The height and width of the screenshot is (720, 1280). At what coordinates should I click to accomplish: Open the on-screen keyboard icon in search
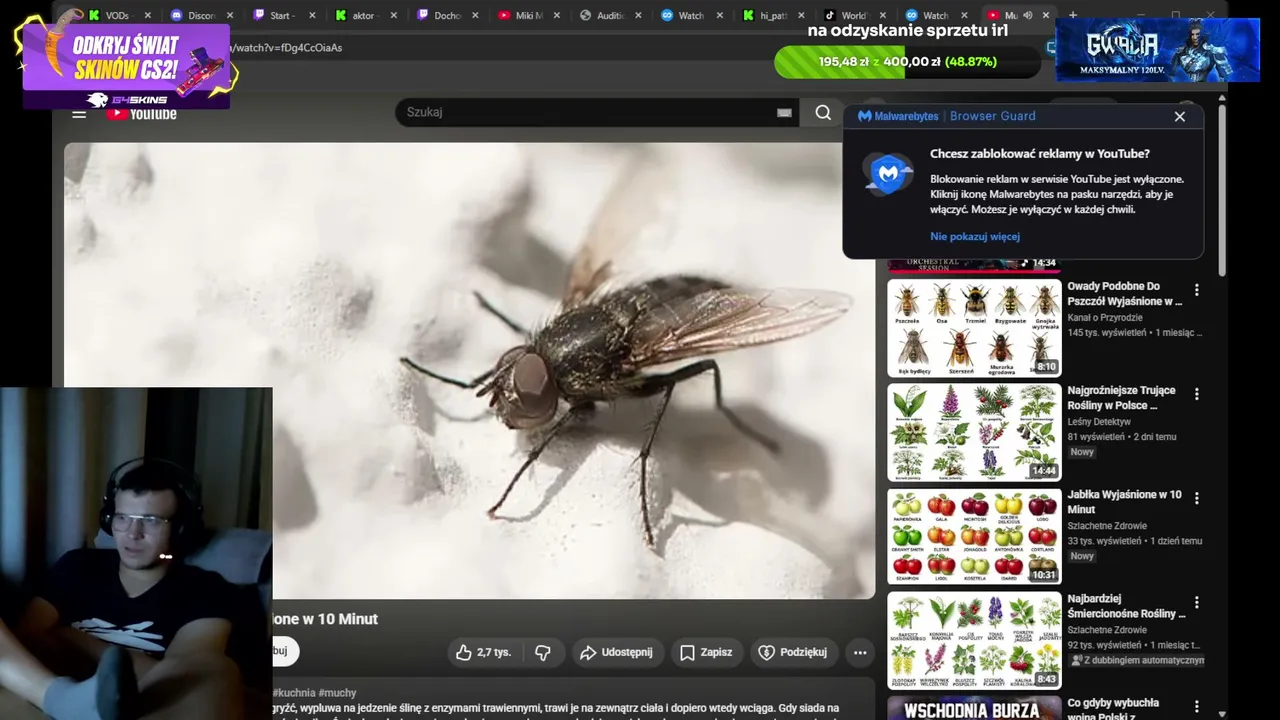784,113
